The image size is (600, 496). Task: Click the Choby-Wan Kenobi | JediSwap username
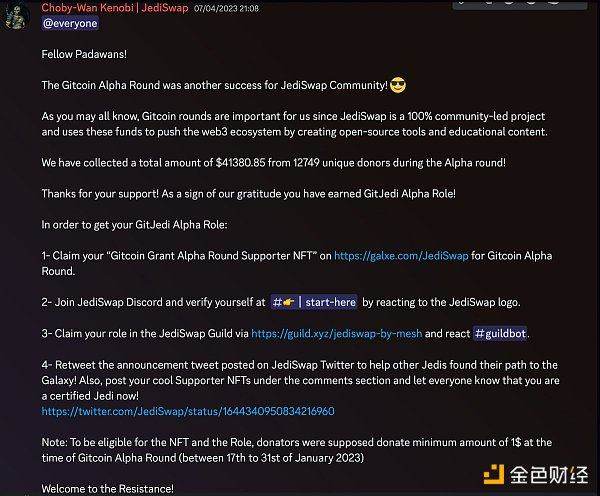115,8
